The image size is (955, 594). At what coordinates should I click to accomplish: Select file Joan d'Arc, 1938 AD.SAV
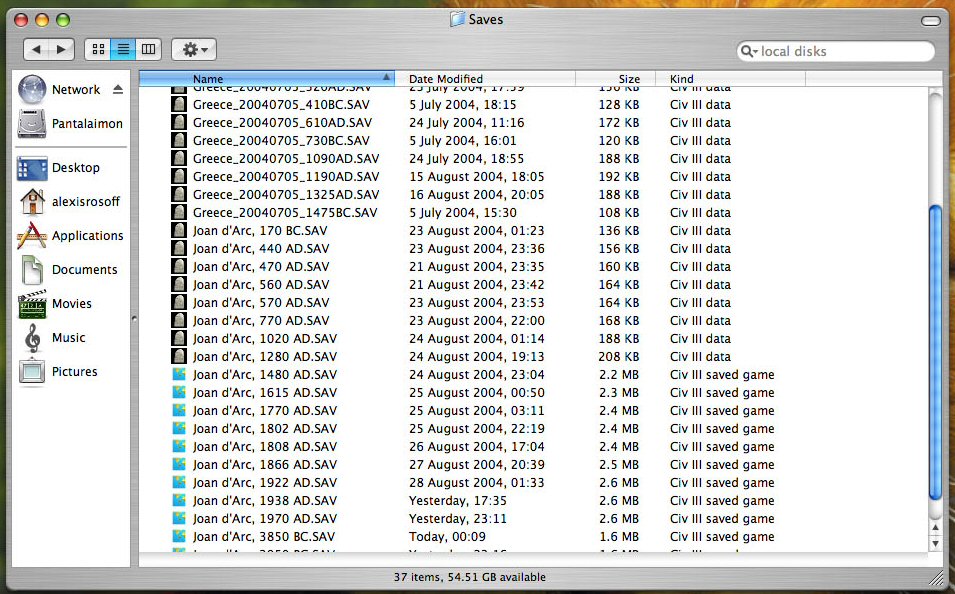pyautogui.click(x=265, y=500)
